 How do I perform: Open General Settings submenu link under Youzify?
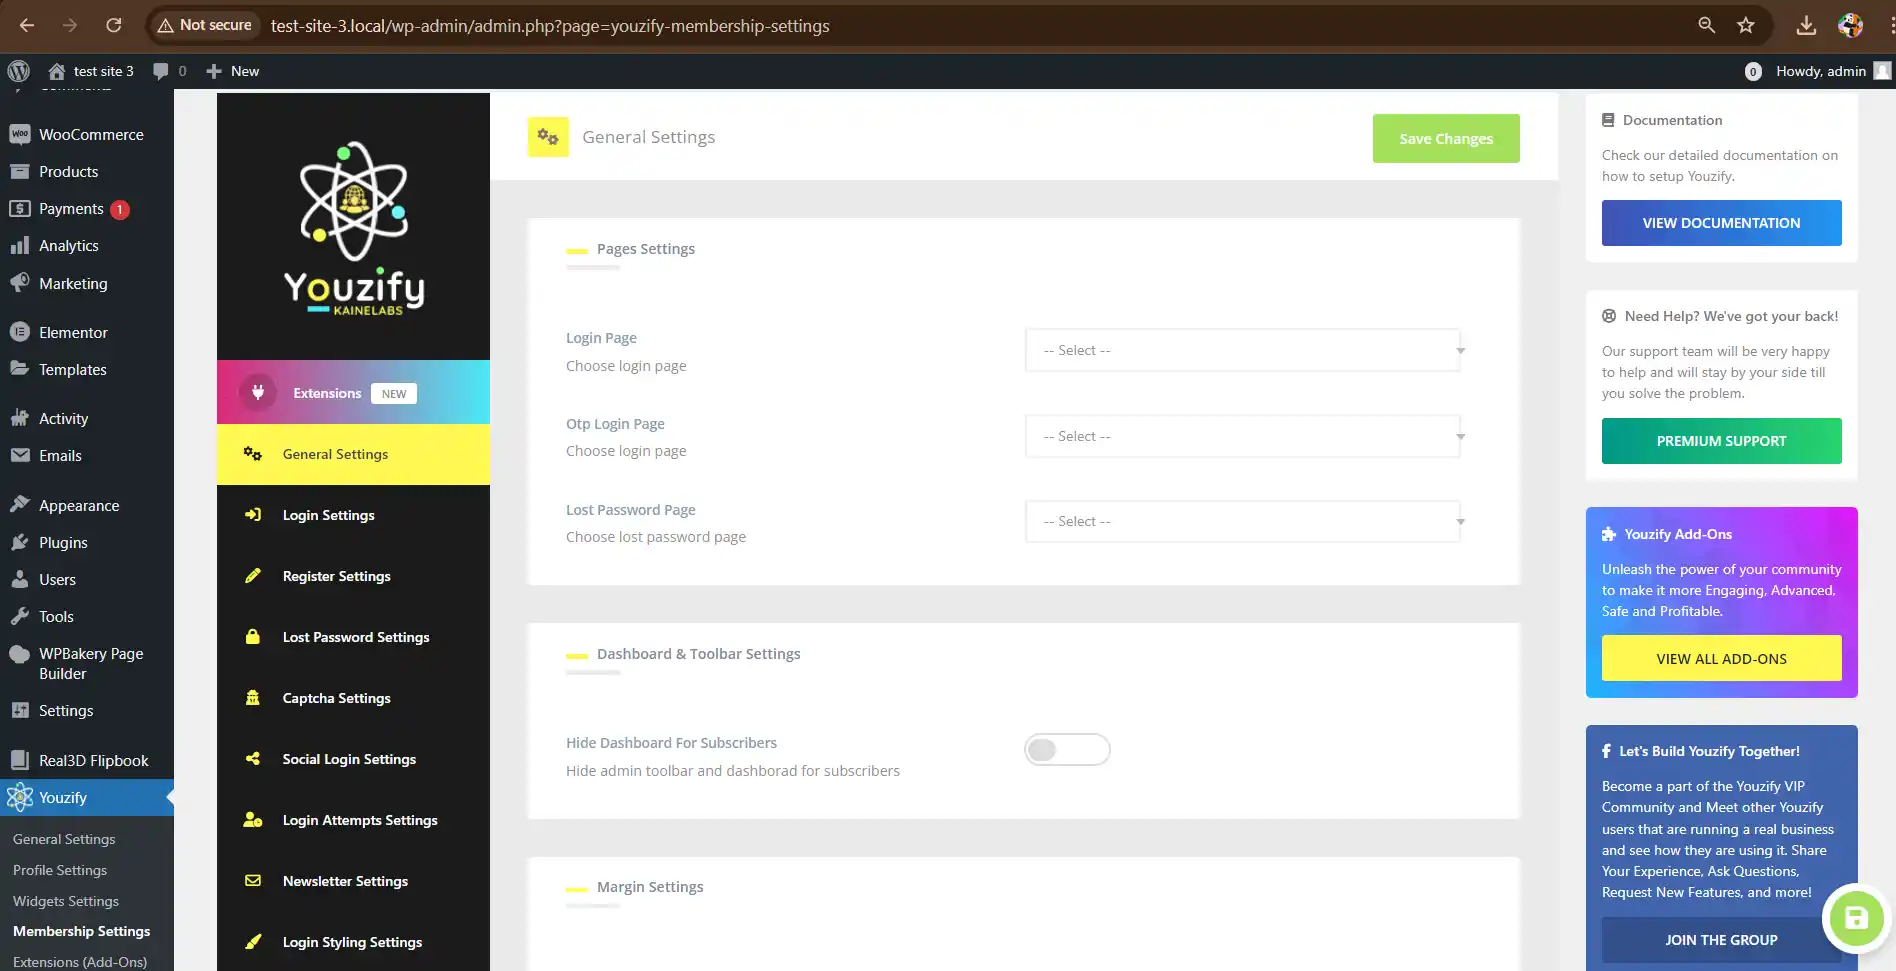pos(64,839)
